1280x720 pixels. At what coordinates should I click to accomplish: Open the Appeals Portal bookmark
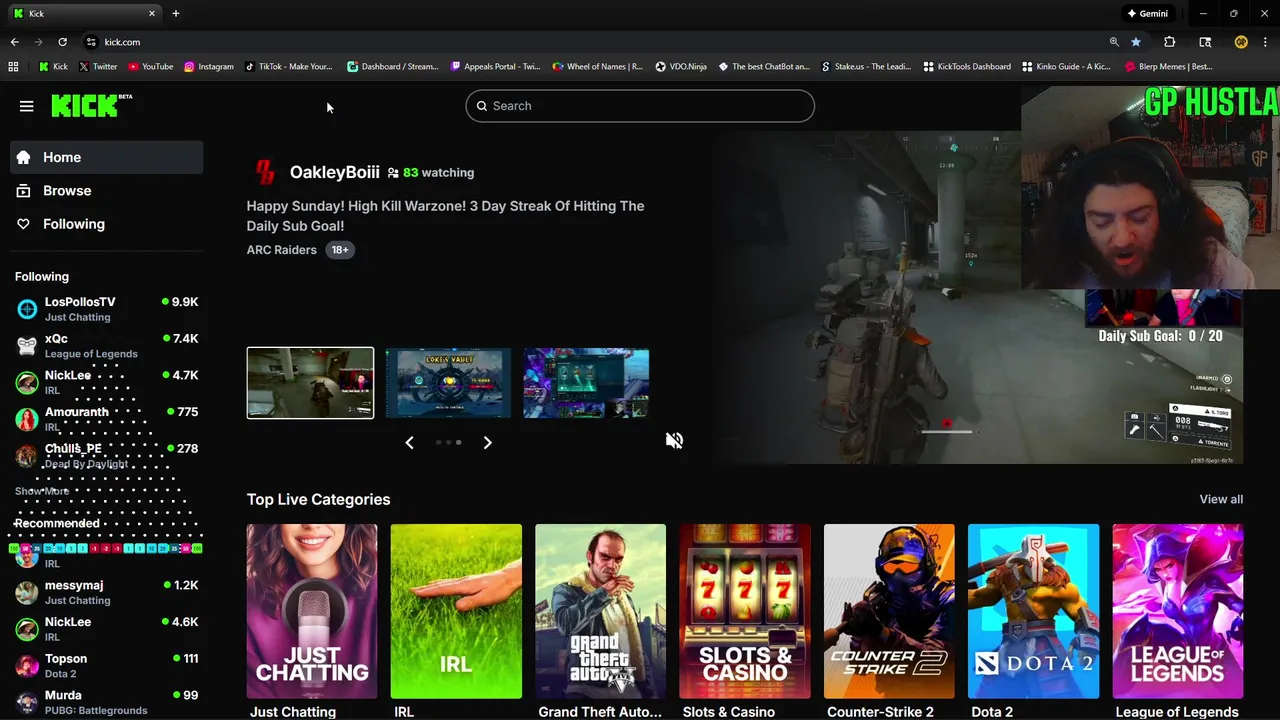point(495,67)
